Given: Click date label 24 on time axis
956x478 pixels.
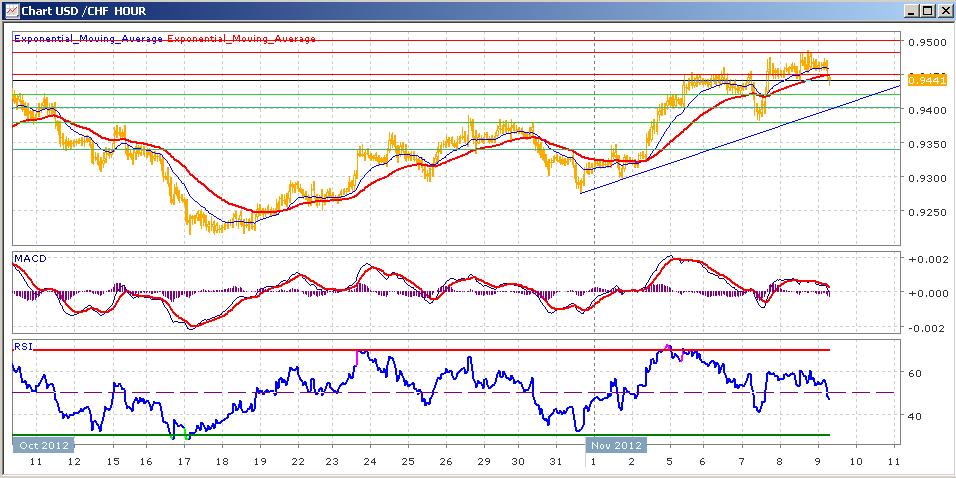Looking at the screenshot, I should click(369, 462).
